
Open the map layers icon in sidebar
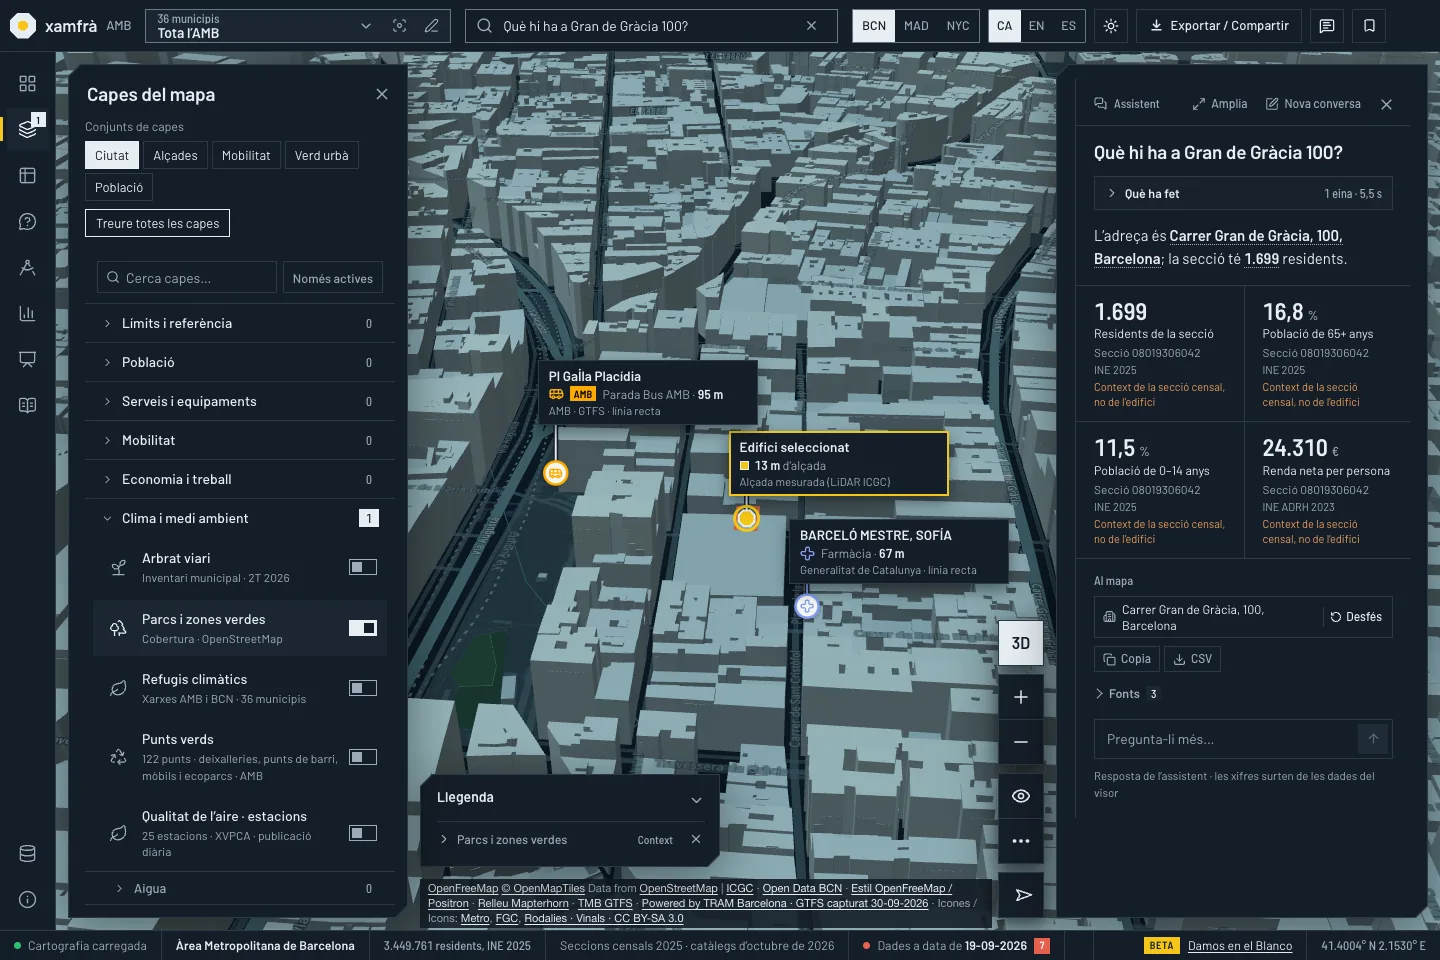(x=27, y=129)
